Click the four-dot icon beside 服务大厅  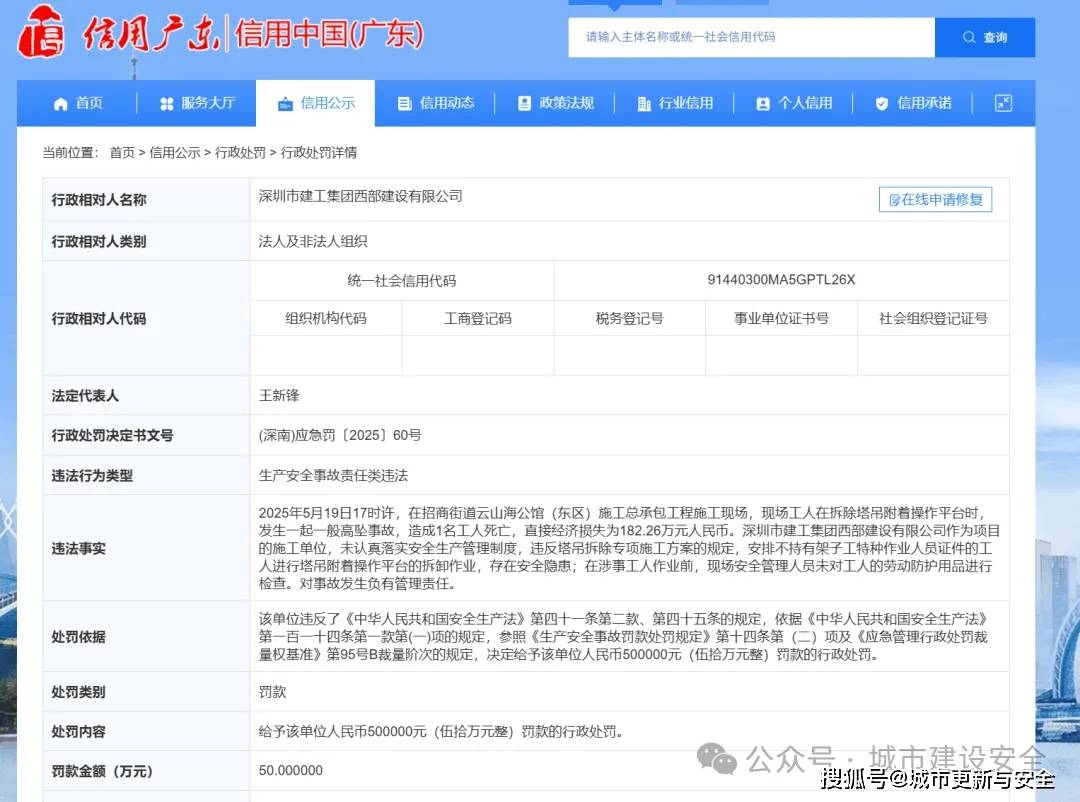[x=167, y=104]
